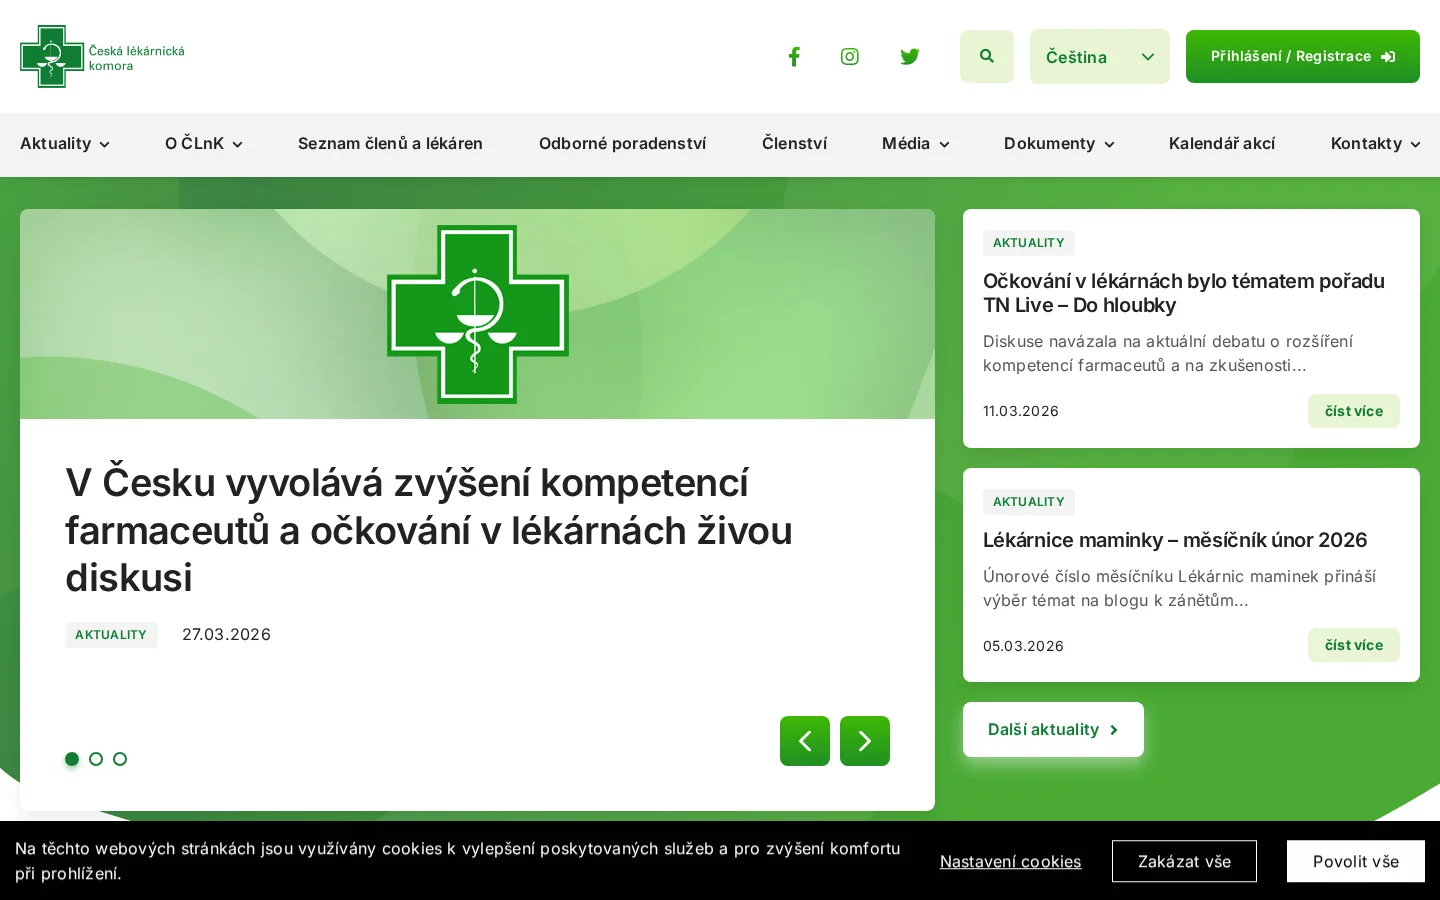Go to Seznam členů a lékáren

point(390,144)
